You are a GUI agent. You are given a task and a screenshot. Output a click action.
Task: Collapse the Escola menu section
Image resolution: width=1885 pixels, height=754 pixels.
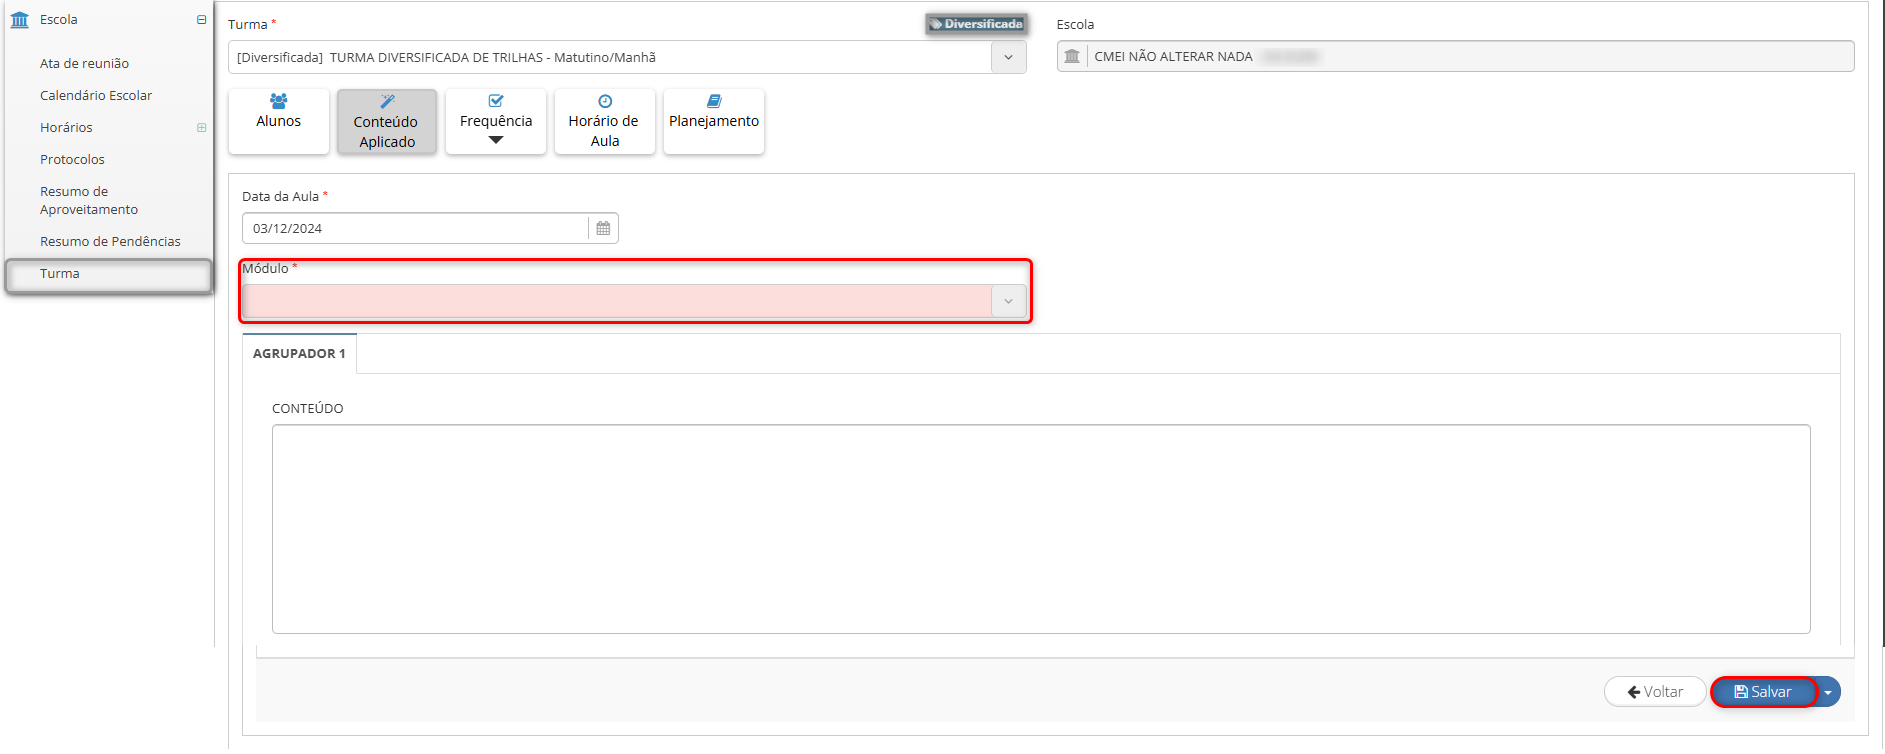pyautogui.click(x=201, y=20)
